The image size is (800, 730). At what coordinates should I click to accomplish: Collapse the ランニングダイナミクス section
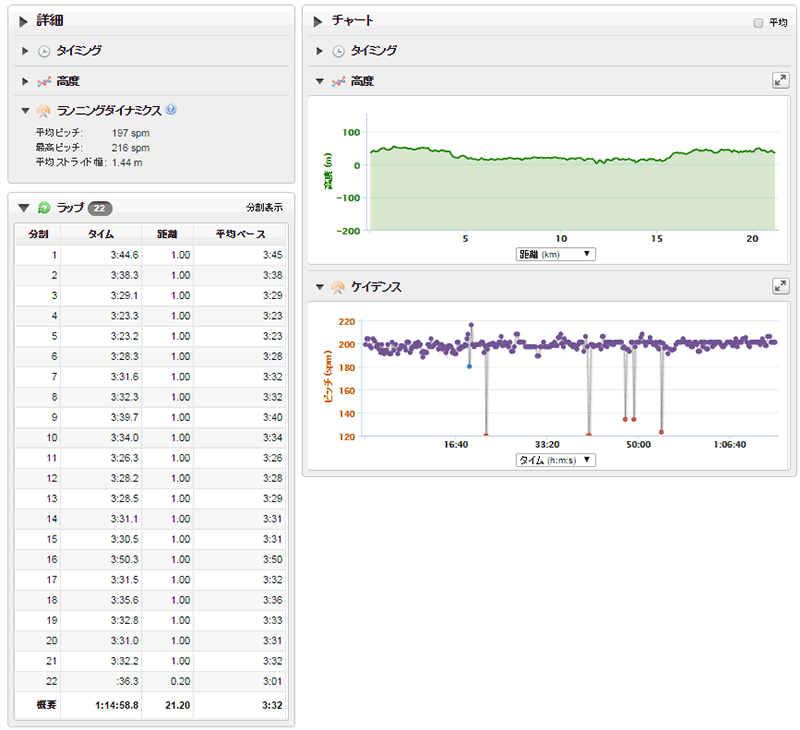24,110
